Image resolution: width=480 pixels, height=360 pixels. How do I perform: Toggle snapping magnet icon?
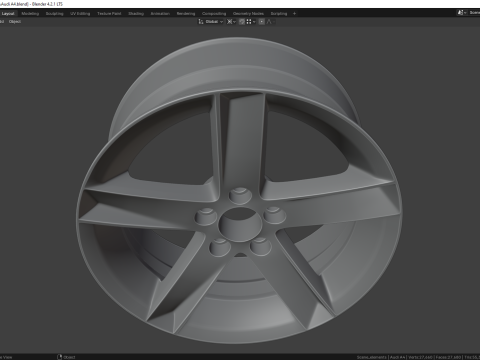(x=242, y=22)
